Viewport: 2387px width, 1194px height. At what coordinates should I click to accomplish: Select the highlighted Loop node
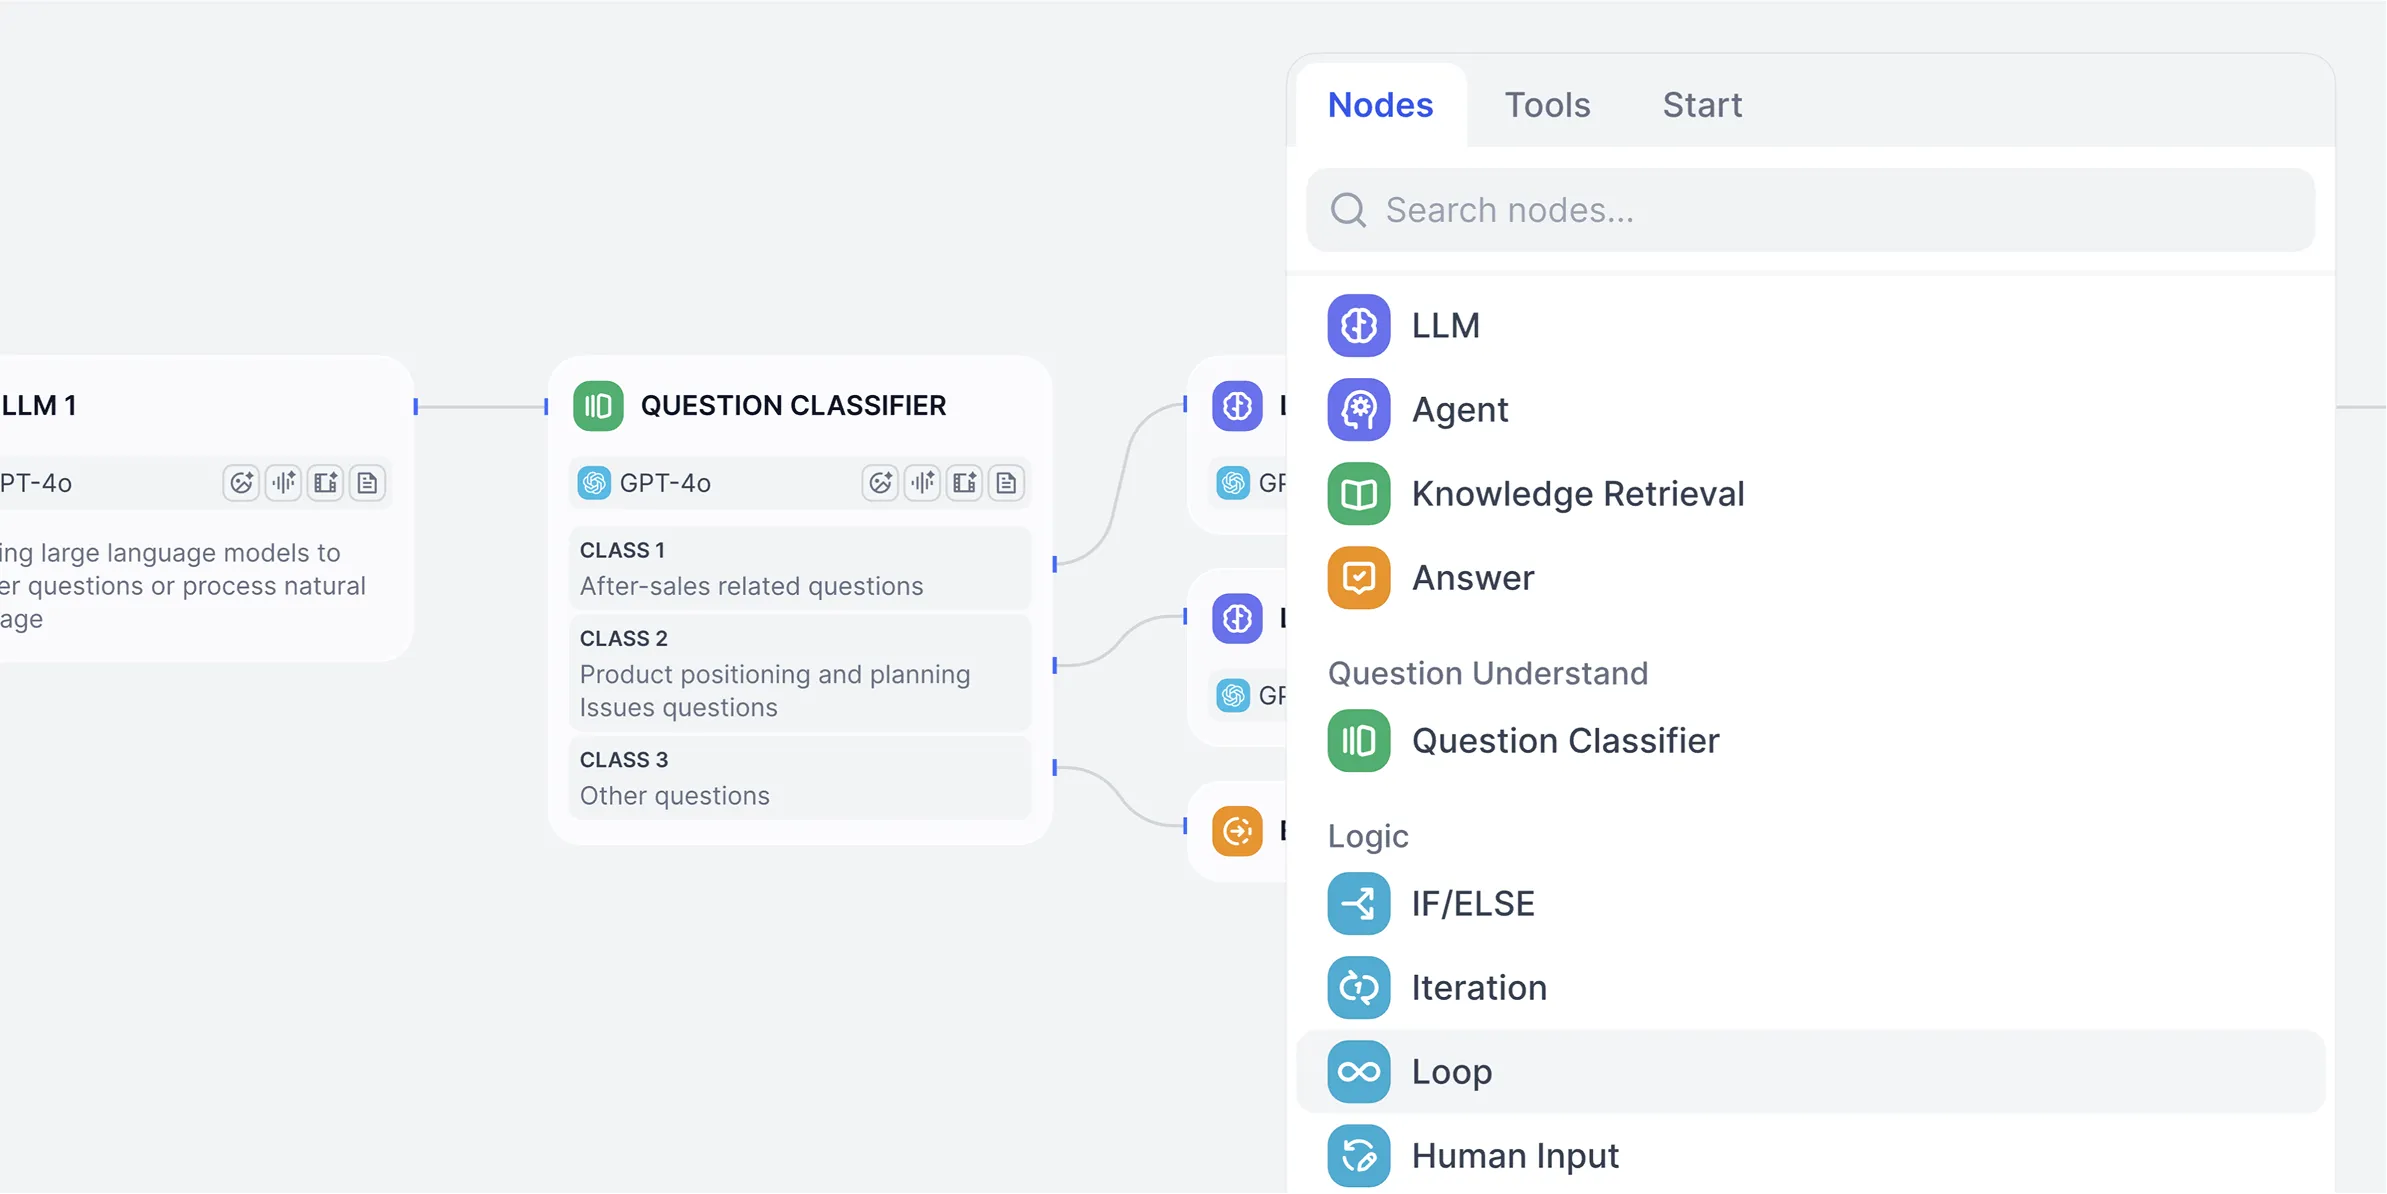click(x=1810, y=1071)
